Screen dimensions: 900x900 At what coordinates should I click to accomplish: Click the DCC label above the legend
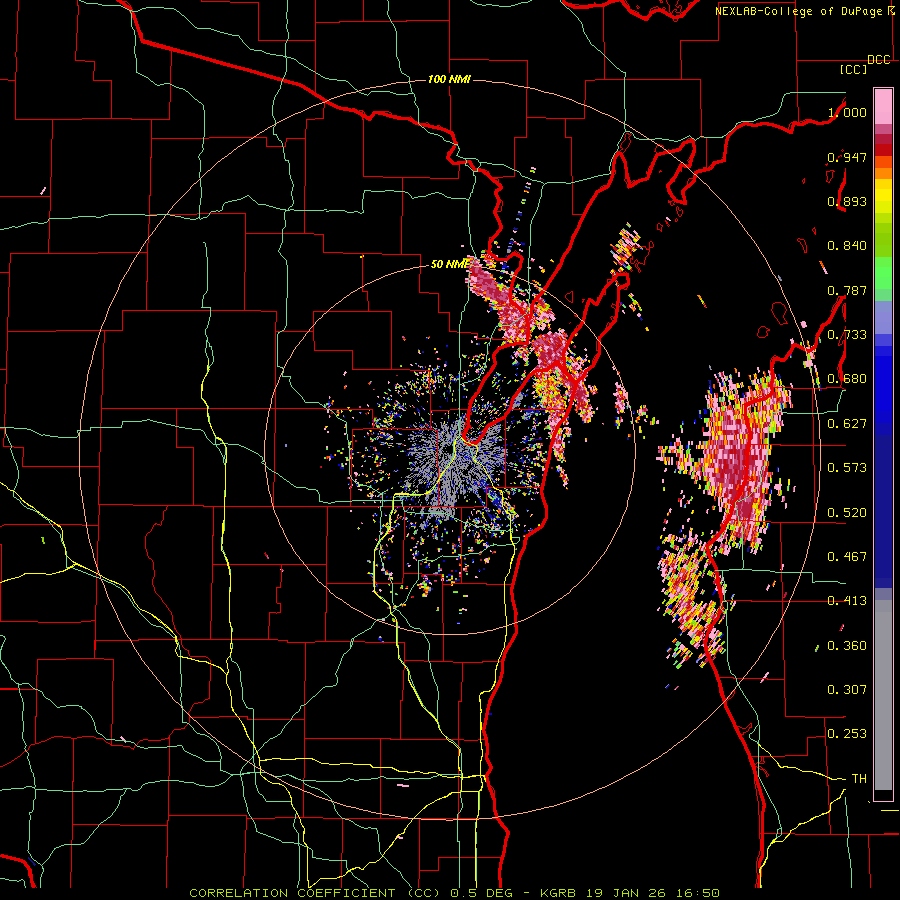coord(878,60)
